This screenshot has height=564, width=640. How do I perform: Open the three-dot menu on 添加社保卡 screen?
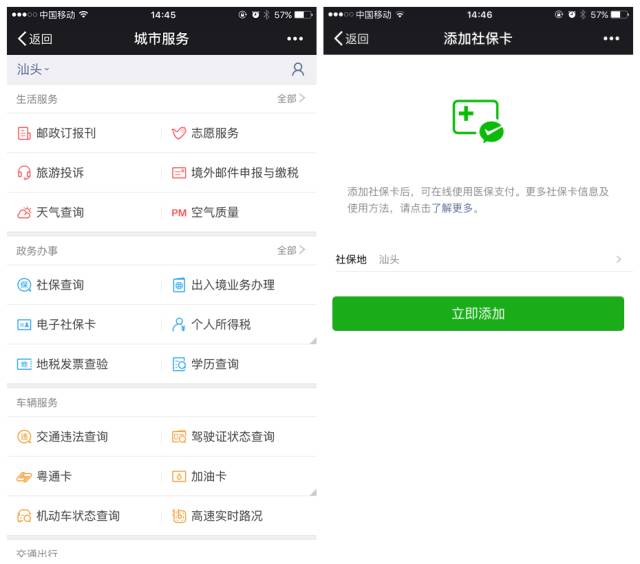(611, 39)
